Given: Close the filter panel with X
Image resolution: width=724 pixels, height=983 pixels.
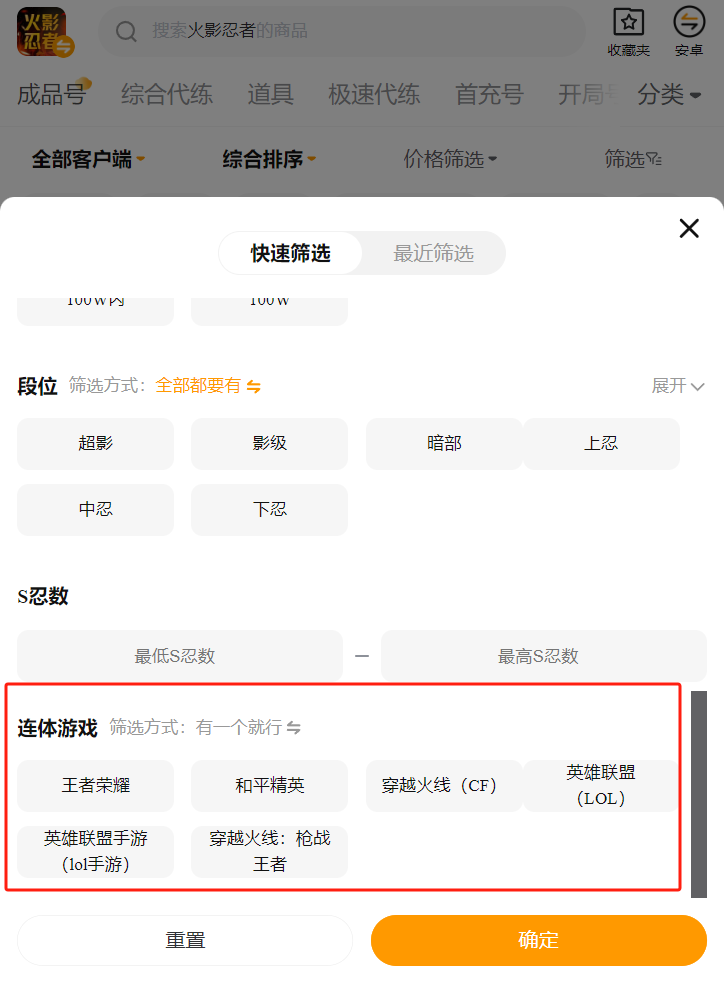Looking at the screenshot, I should point(689,228).
